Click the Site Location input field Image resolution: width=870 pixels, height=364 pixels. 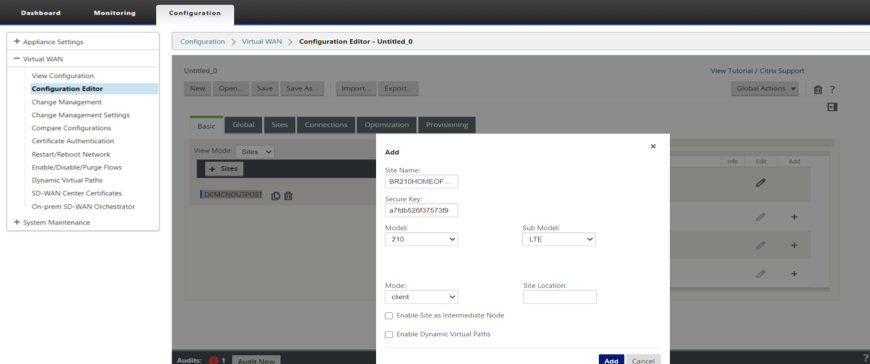(560, 297)
